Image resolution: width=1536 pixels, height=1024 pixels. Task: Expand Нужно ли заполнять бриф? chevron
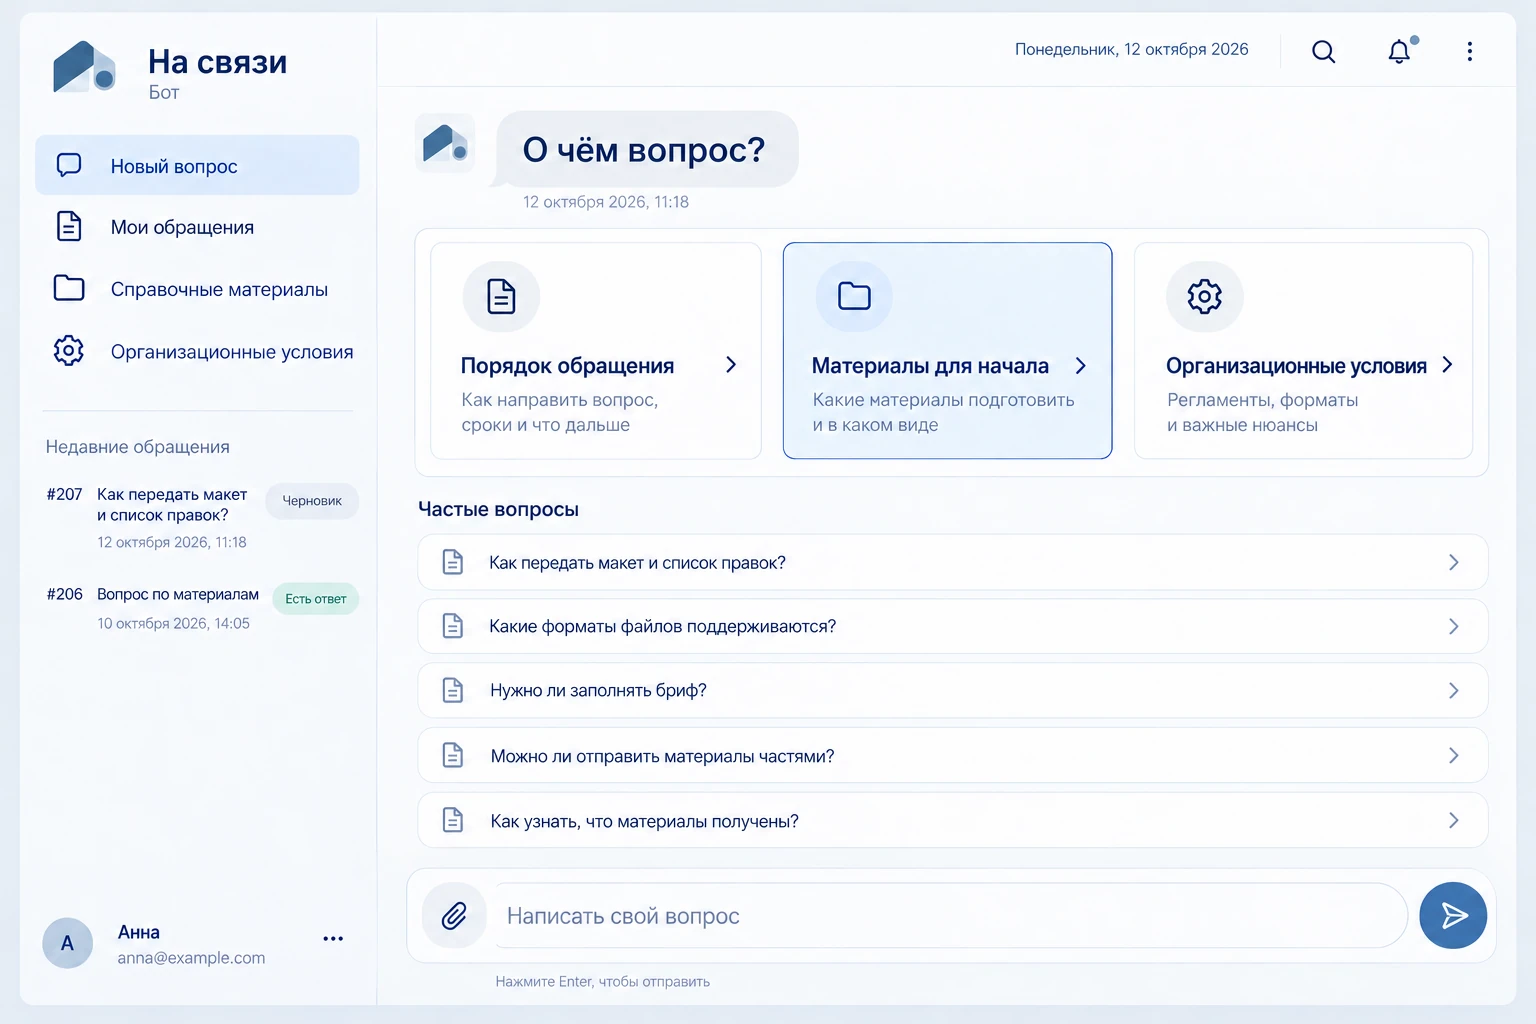1454,691
